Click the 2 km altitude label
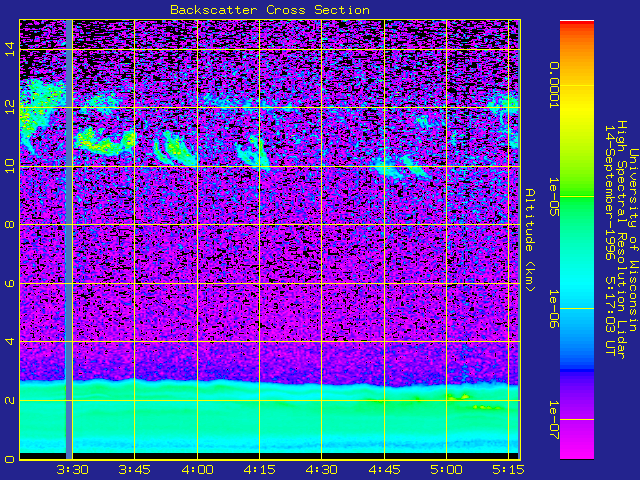 pyautogui.click(x=10, y=400)
